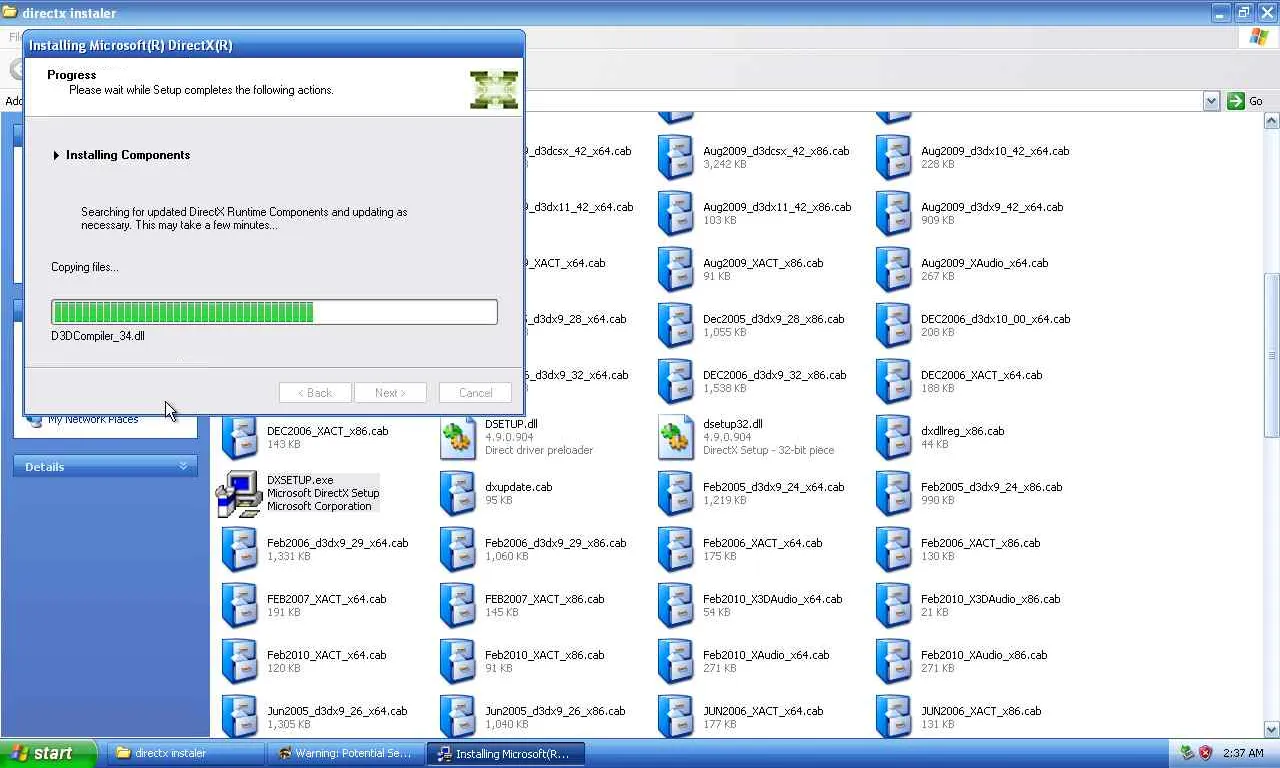
Task: Click the green Copying files progress bar
Action: coord(274,312)
